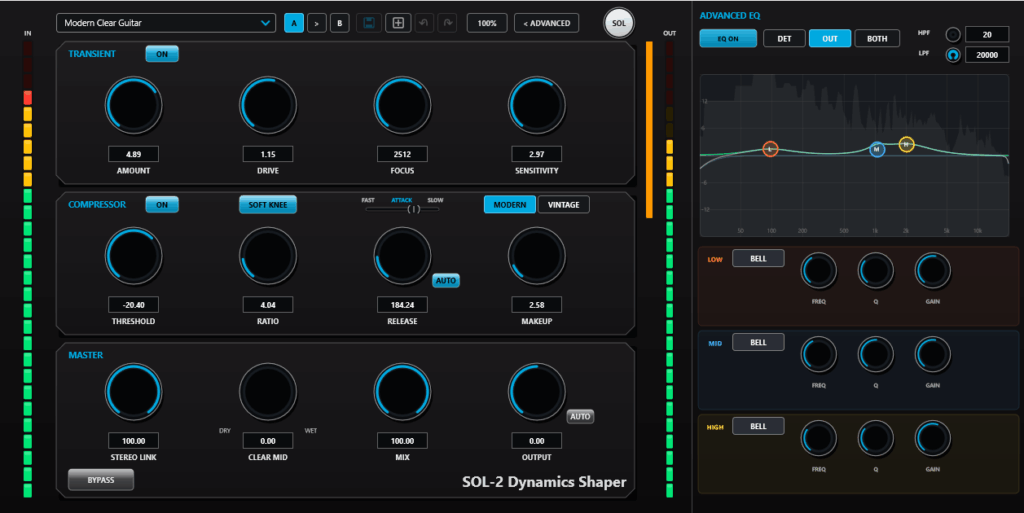The height and width of the screenshot is (513, 1024).
Task: Toggle the EQ ON button
Action: (x=728, y=39)
